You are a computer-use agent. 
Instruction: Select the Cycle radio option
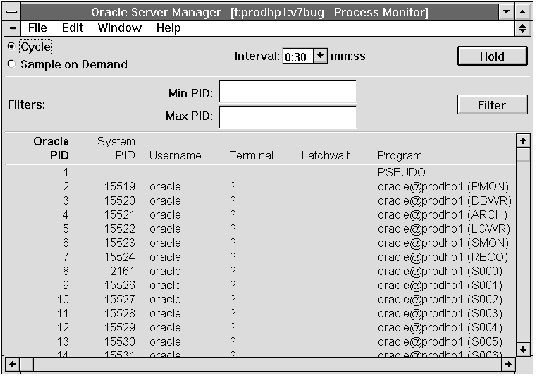(30, 47)
